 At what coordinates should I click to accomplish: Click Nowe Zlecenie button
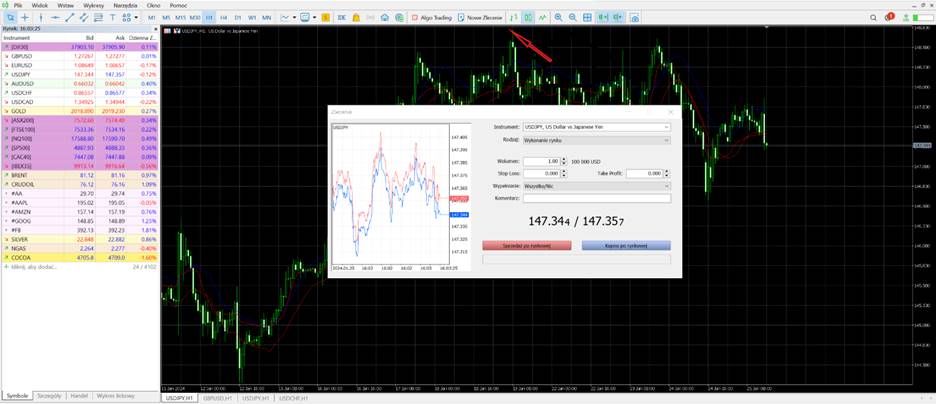[x=480, y=17]
